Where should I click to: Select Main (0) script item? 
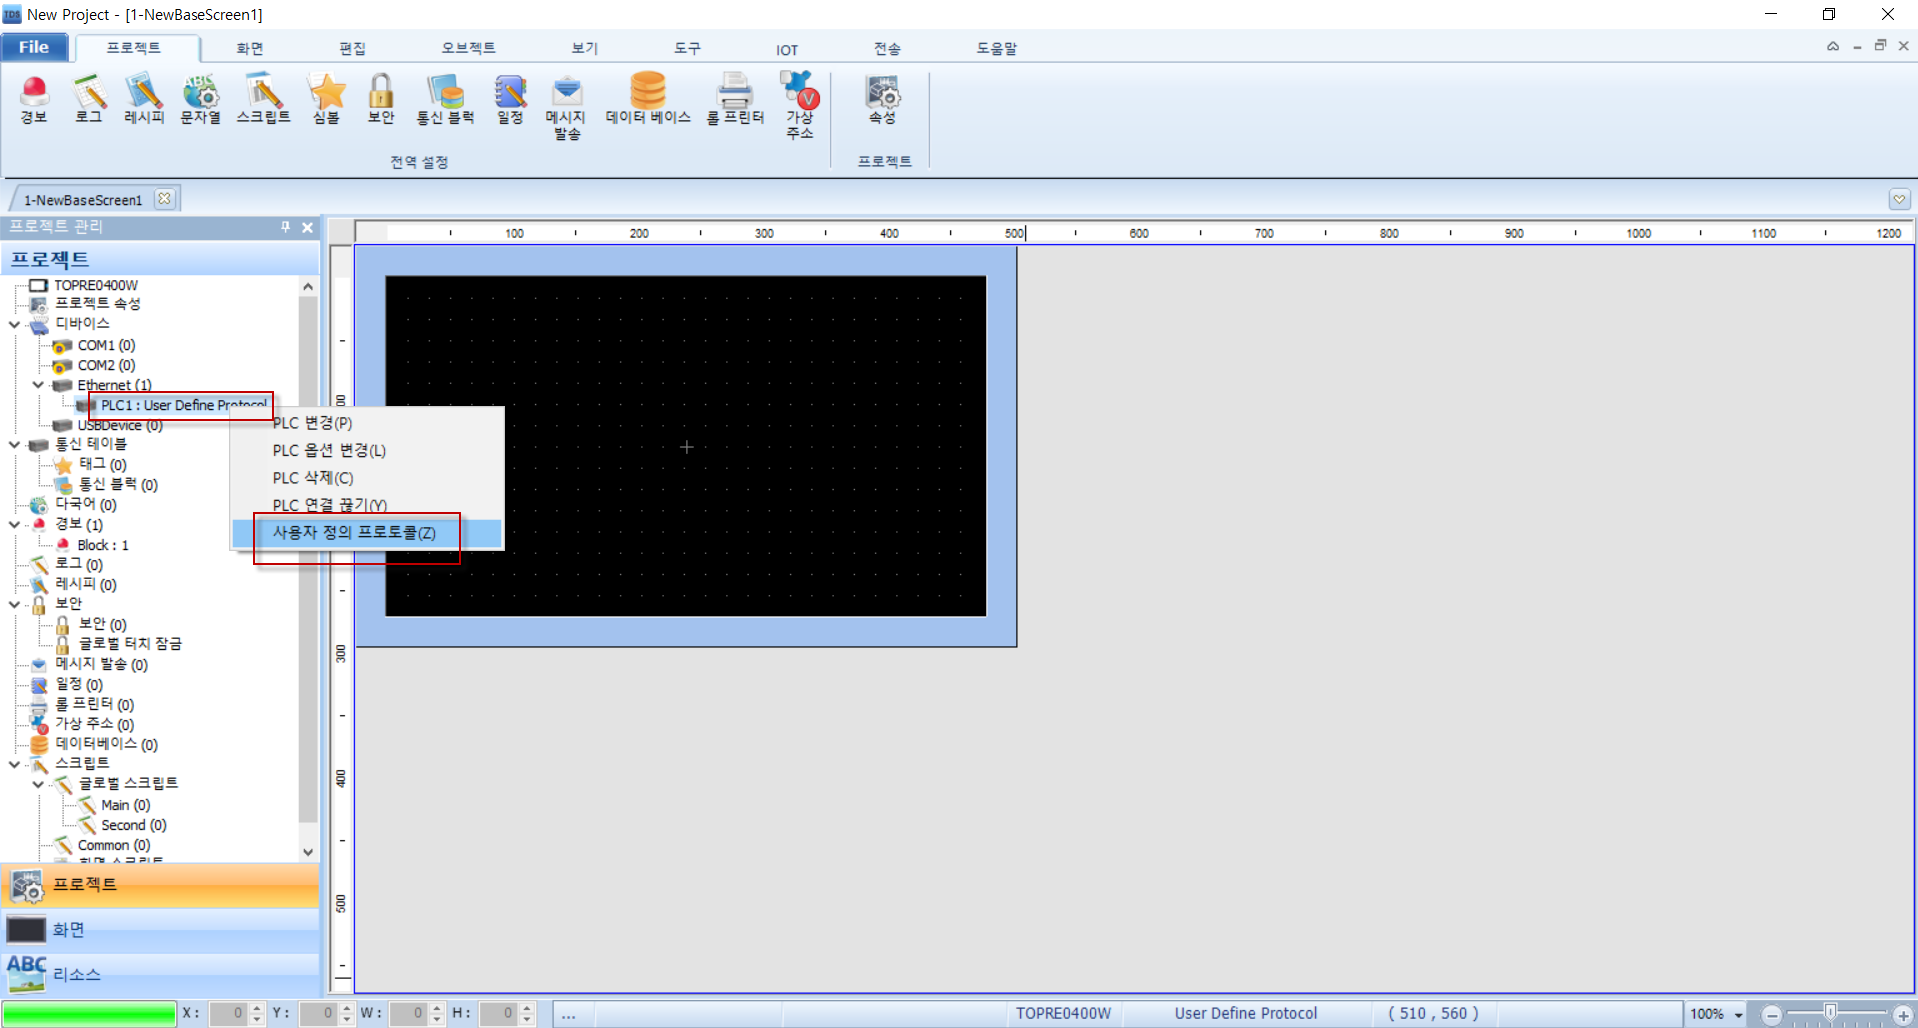[x=125, y=805]
